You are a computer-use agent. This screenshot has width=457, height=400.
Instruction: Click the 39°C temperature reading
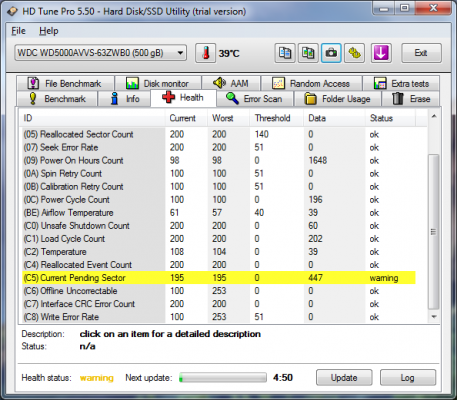[229, 53]
